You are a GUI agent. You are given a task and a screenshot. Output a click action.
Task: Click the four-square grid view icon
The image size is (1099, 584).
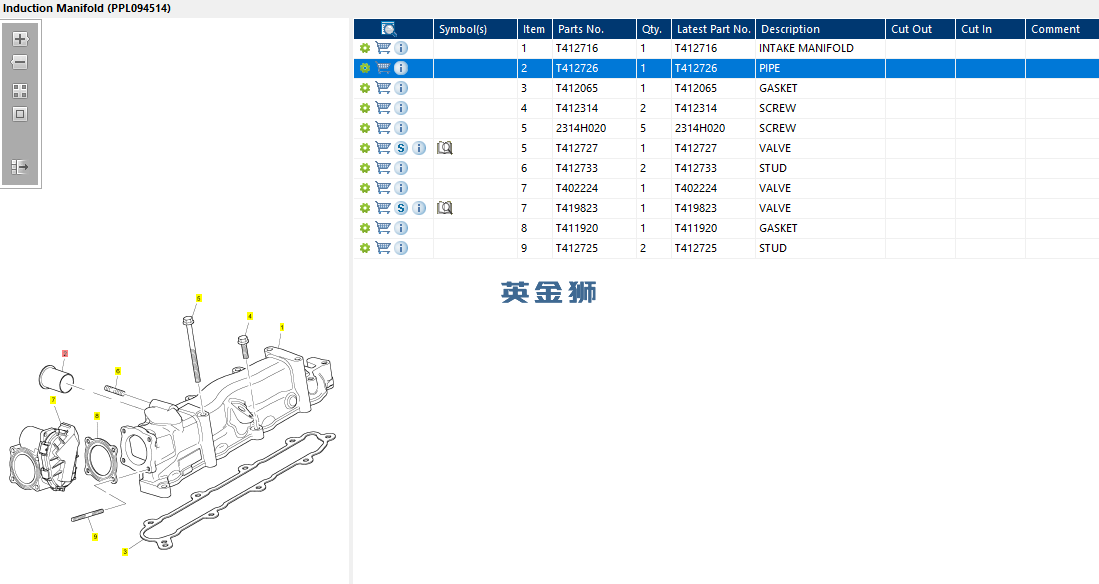[20, 91]
